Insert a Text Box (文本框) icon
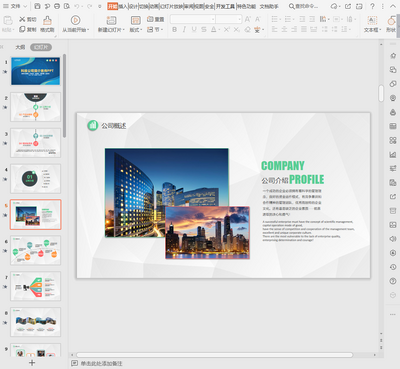Screen dimensions: 400x369 [372, 20]
